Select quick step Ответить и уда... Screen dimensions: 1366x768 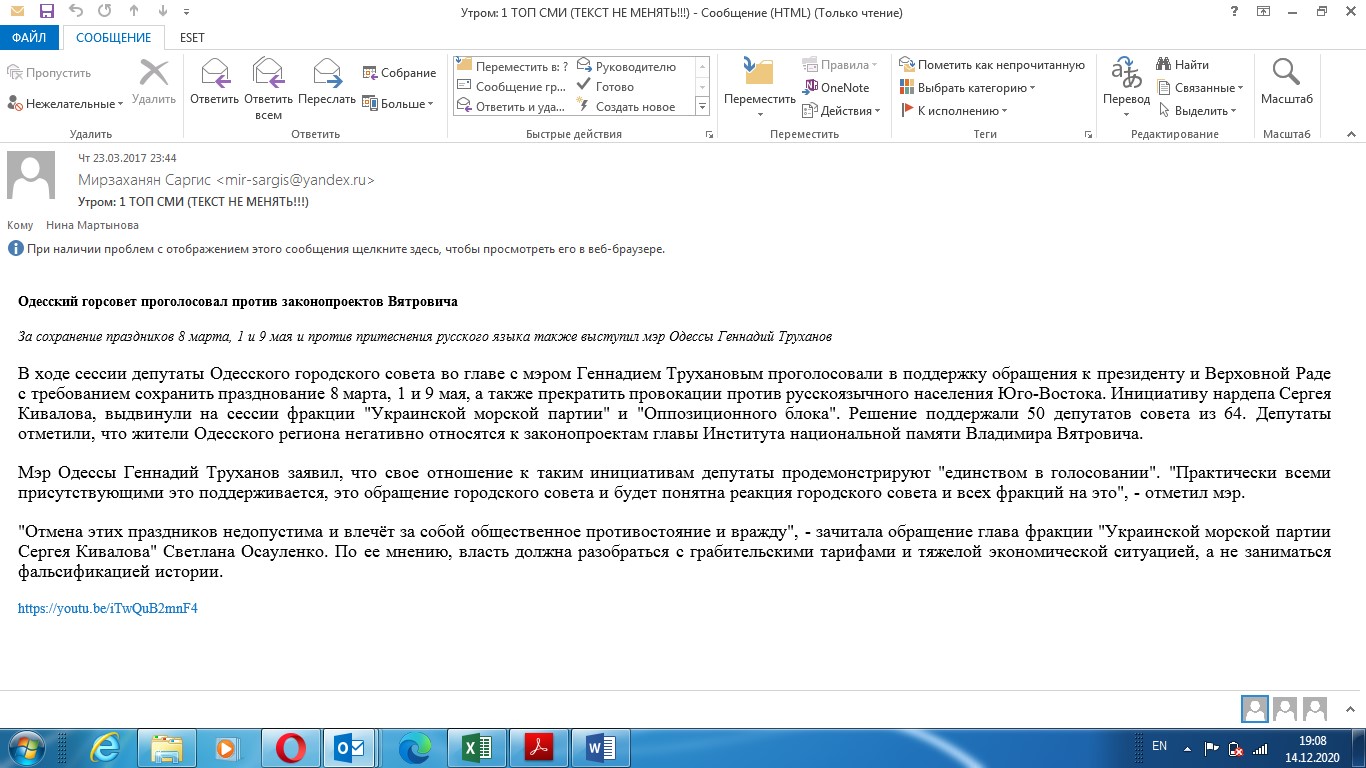pos(513,107)
